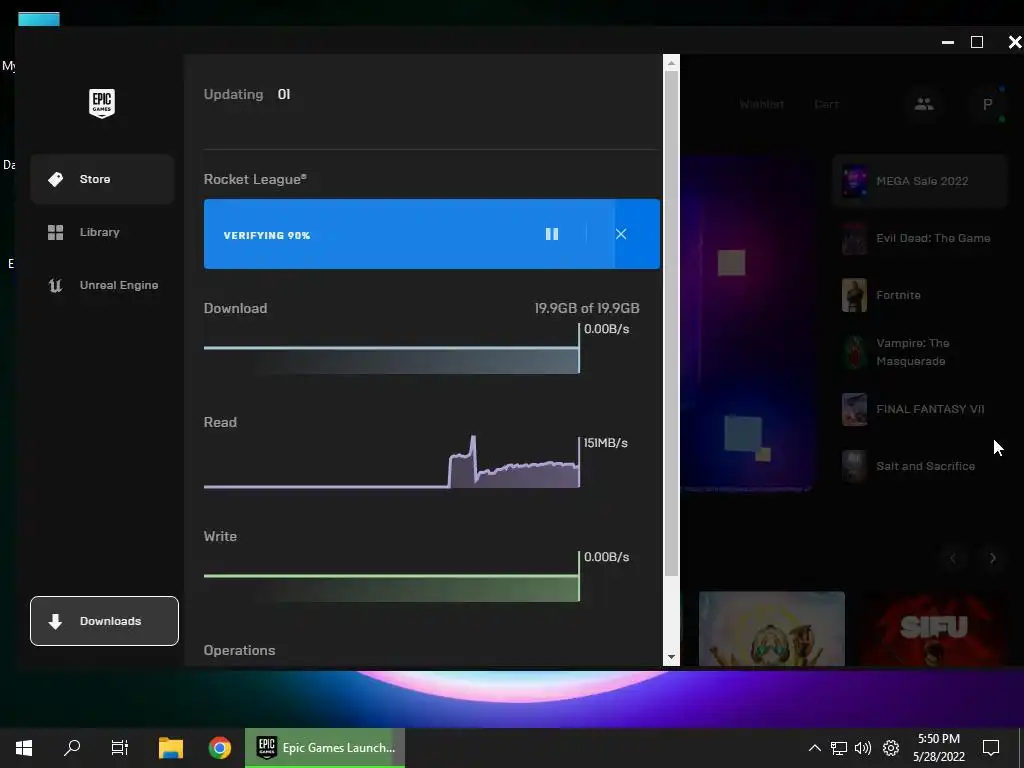Open the Library section

(102, 232)
